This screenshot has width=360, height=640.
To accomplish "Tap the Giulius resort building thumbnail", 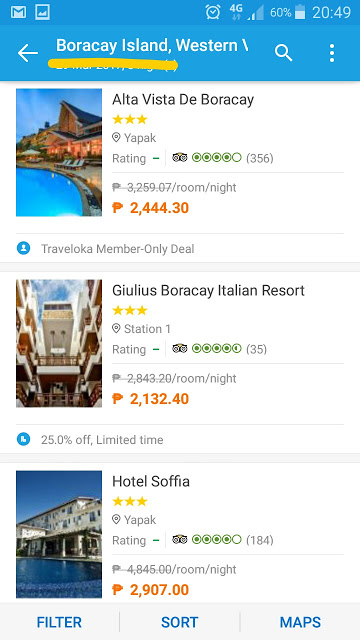I will click(x=59, y=343).
